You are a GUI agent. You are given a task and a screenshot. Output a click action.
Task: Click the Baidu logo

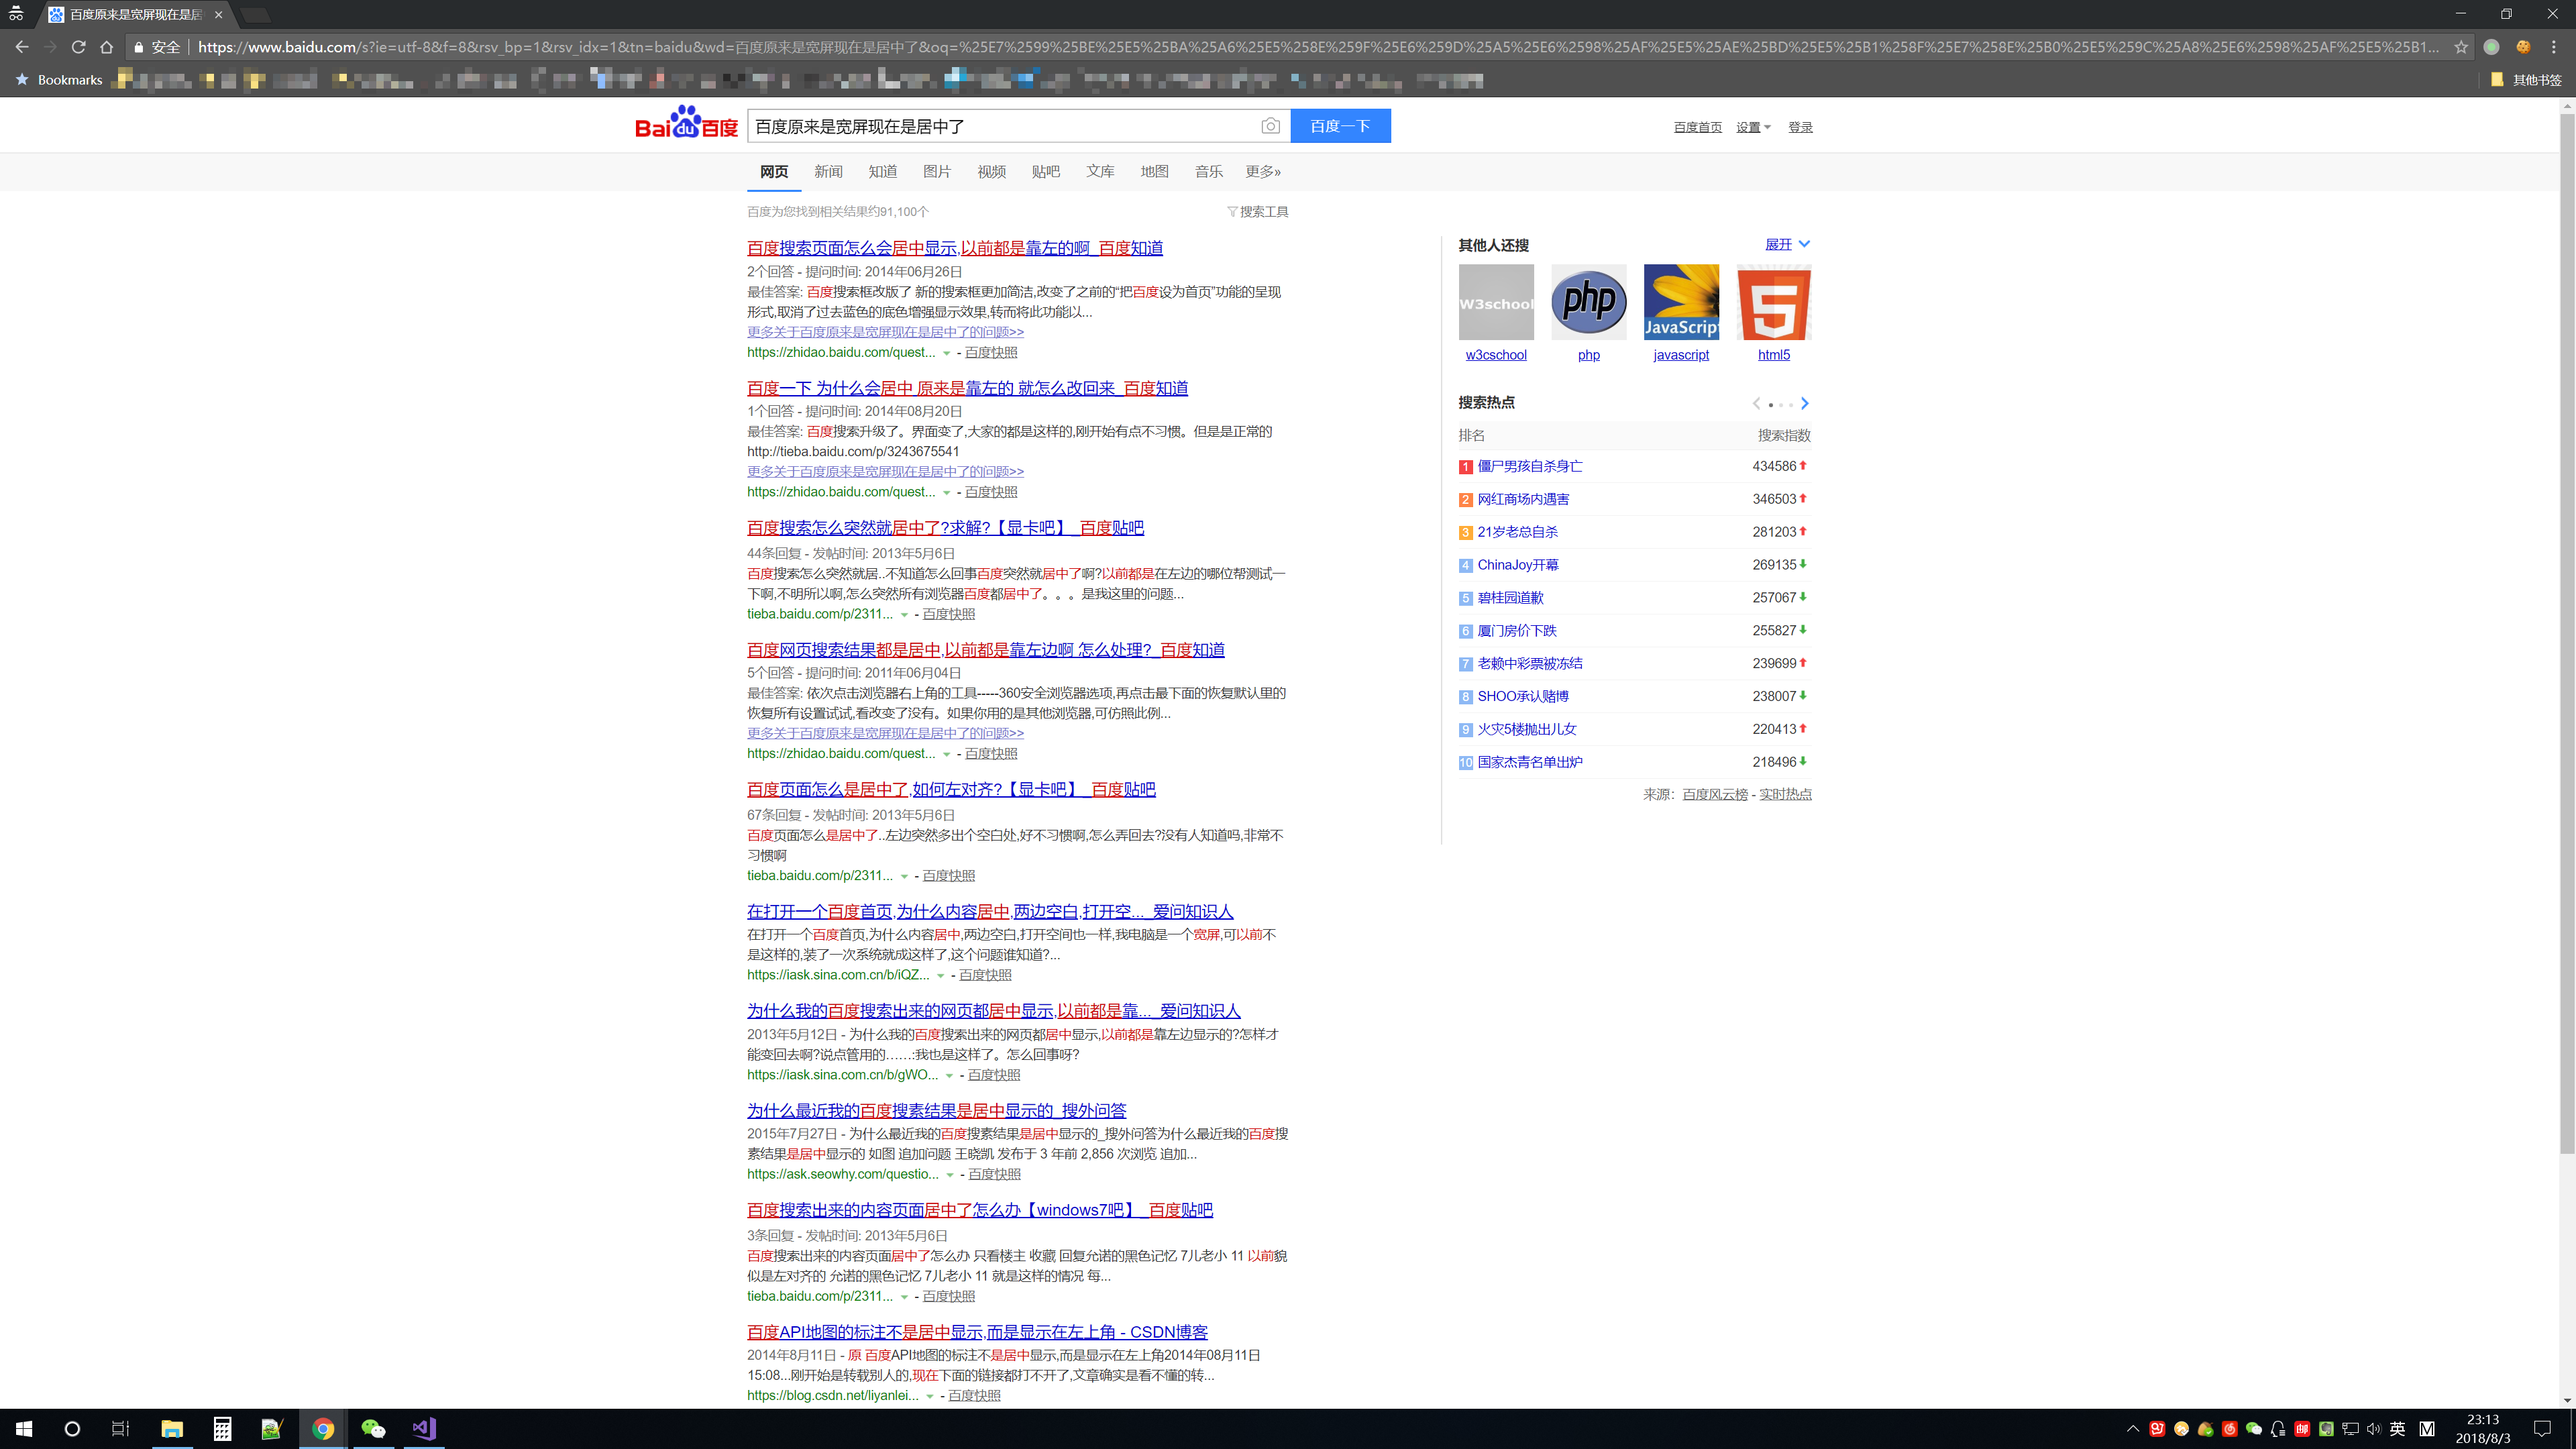click(x=686, y=124)
